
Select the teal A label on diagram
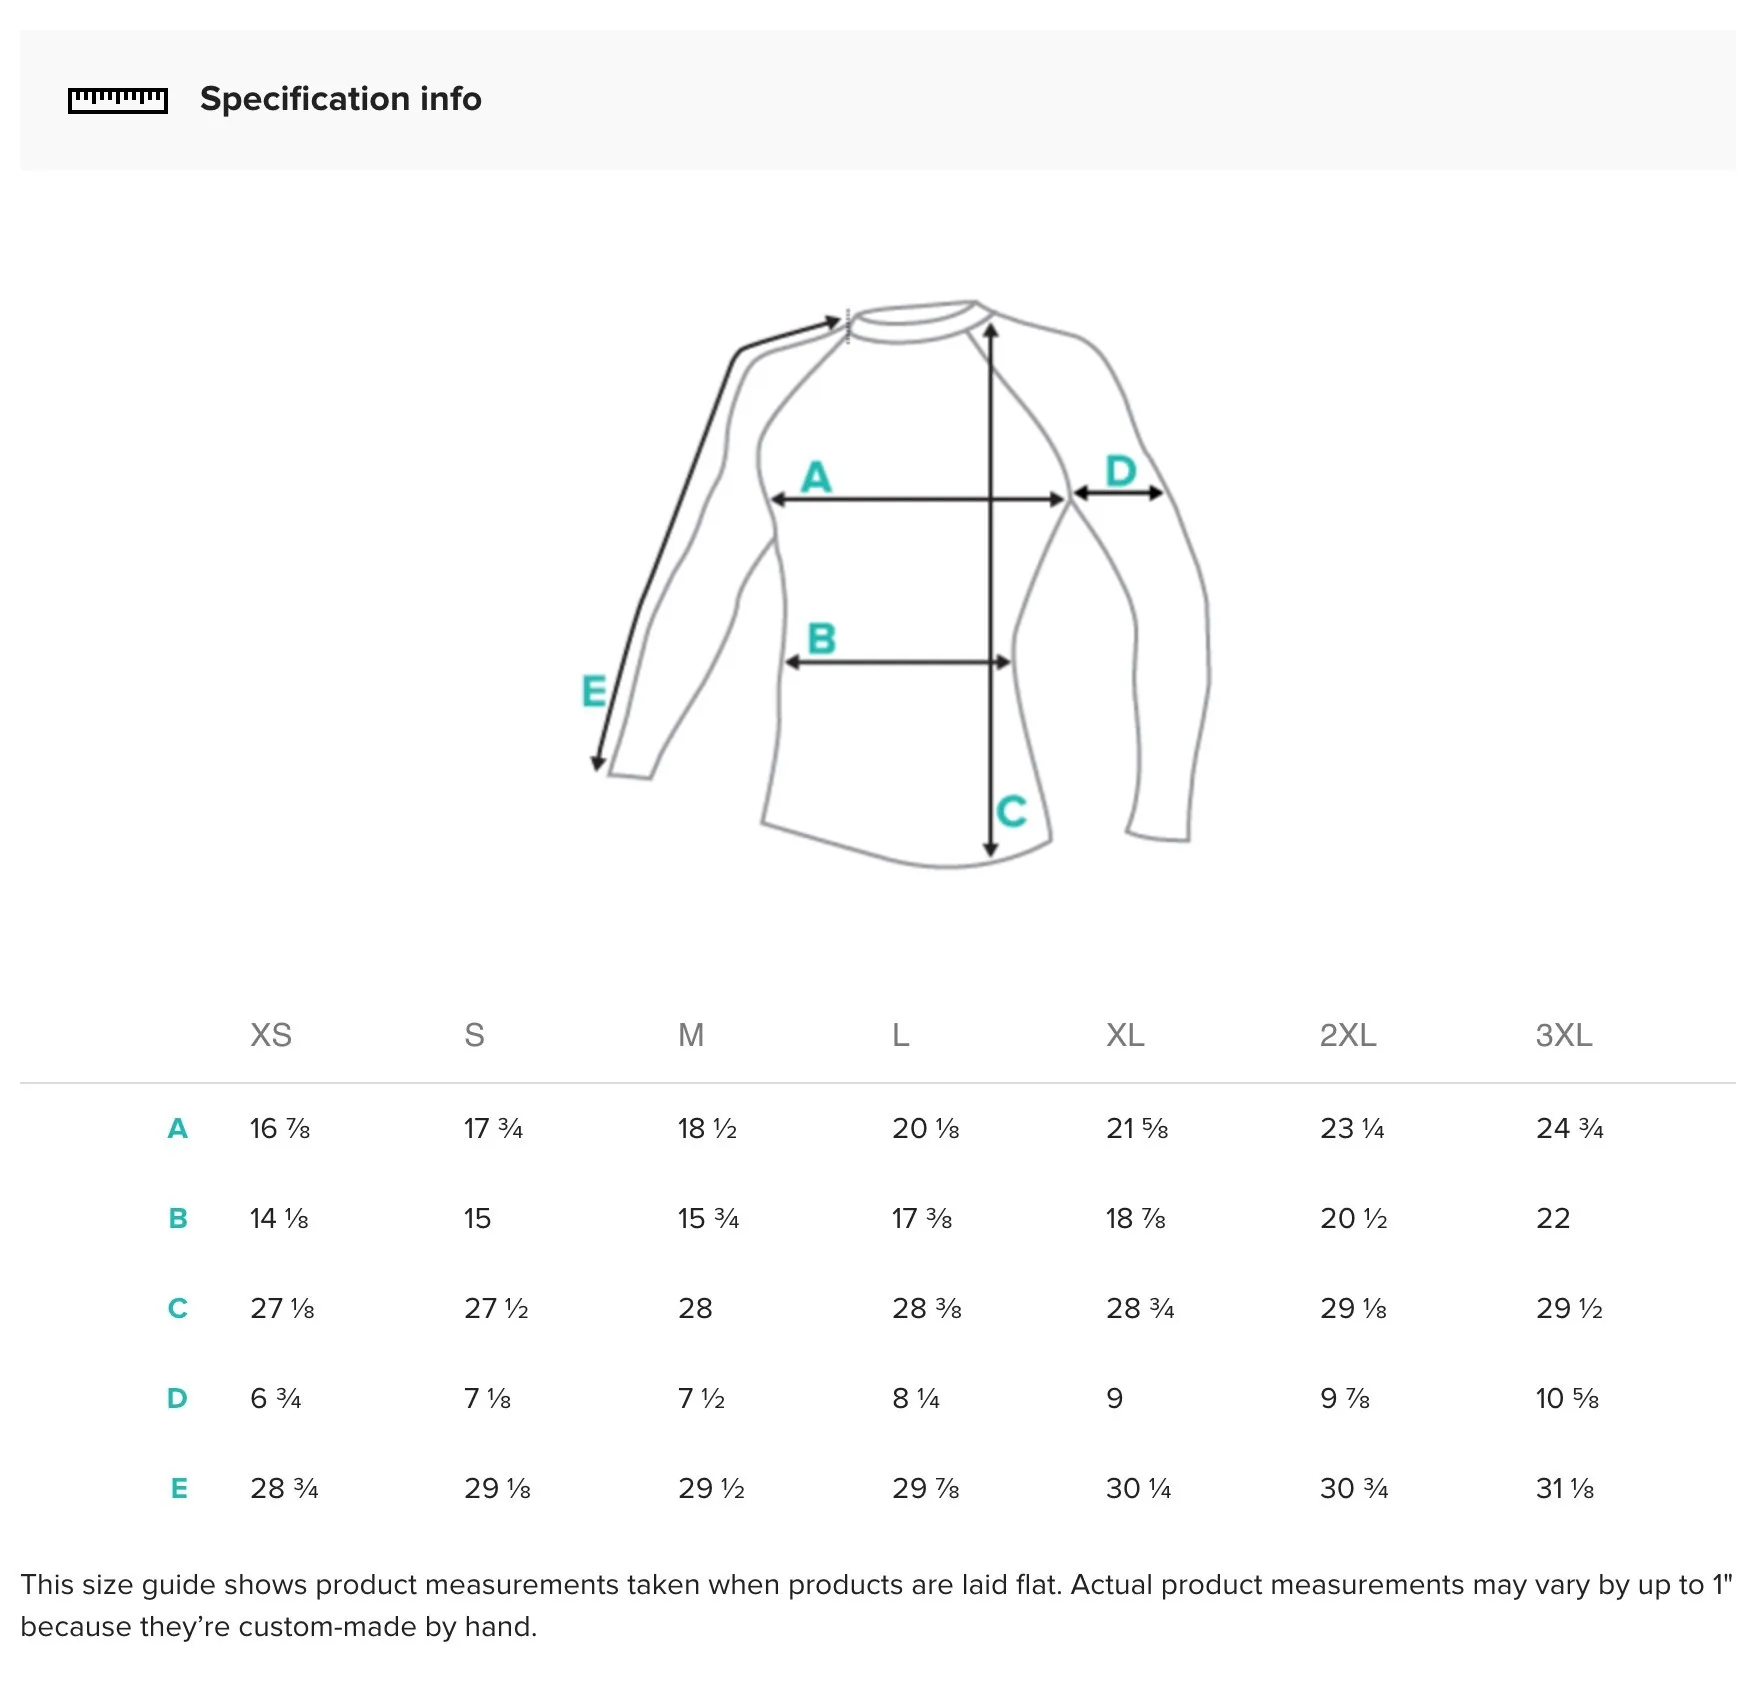pos(816,476)
